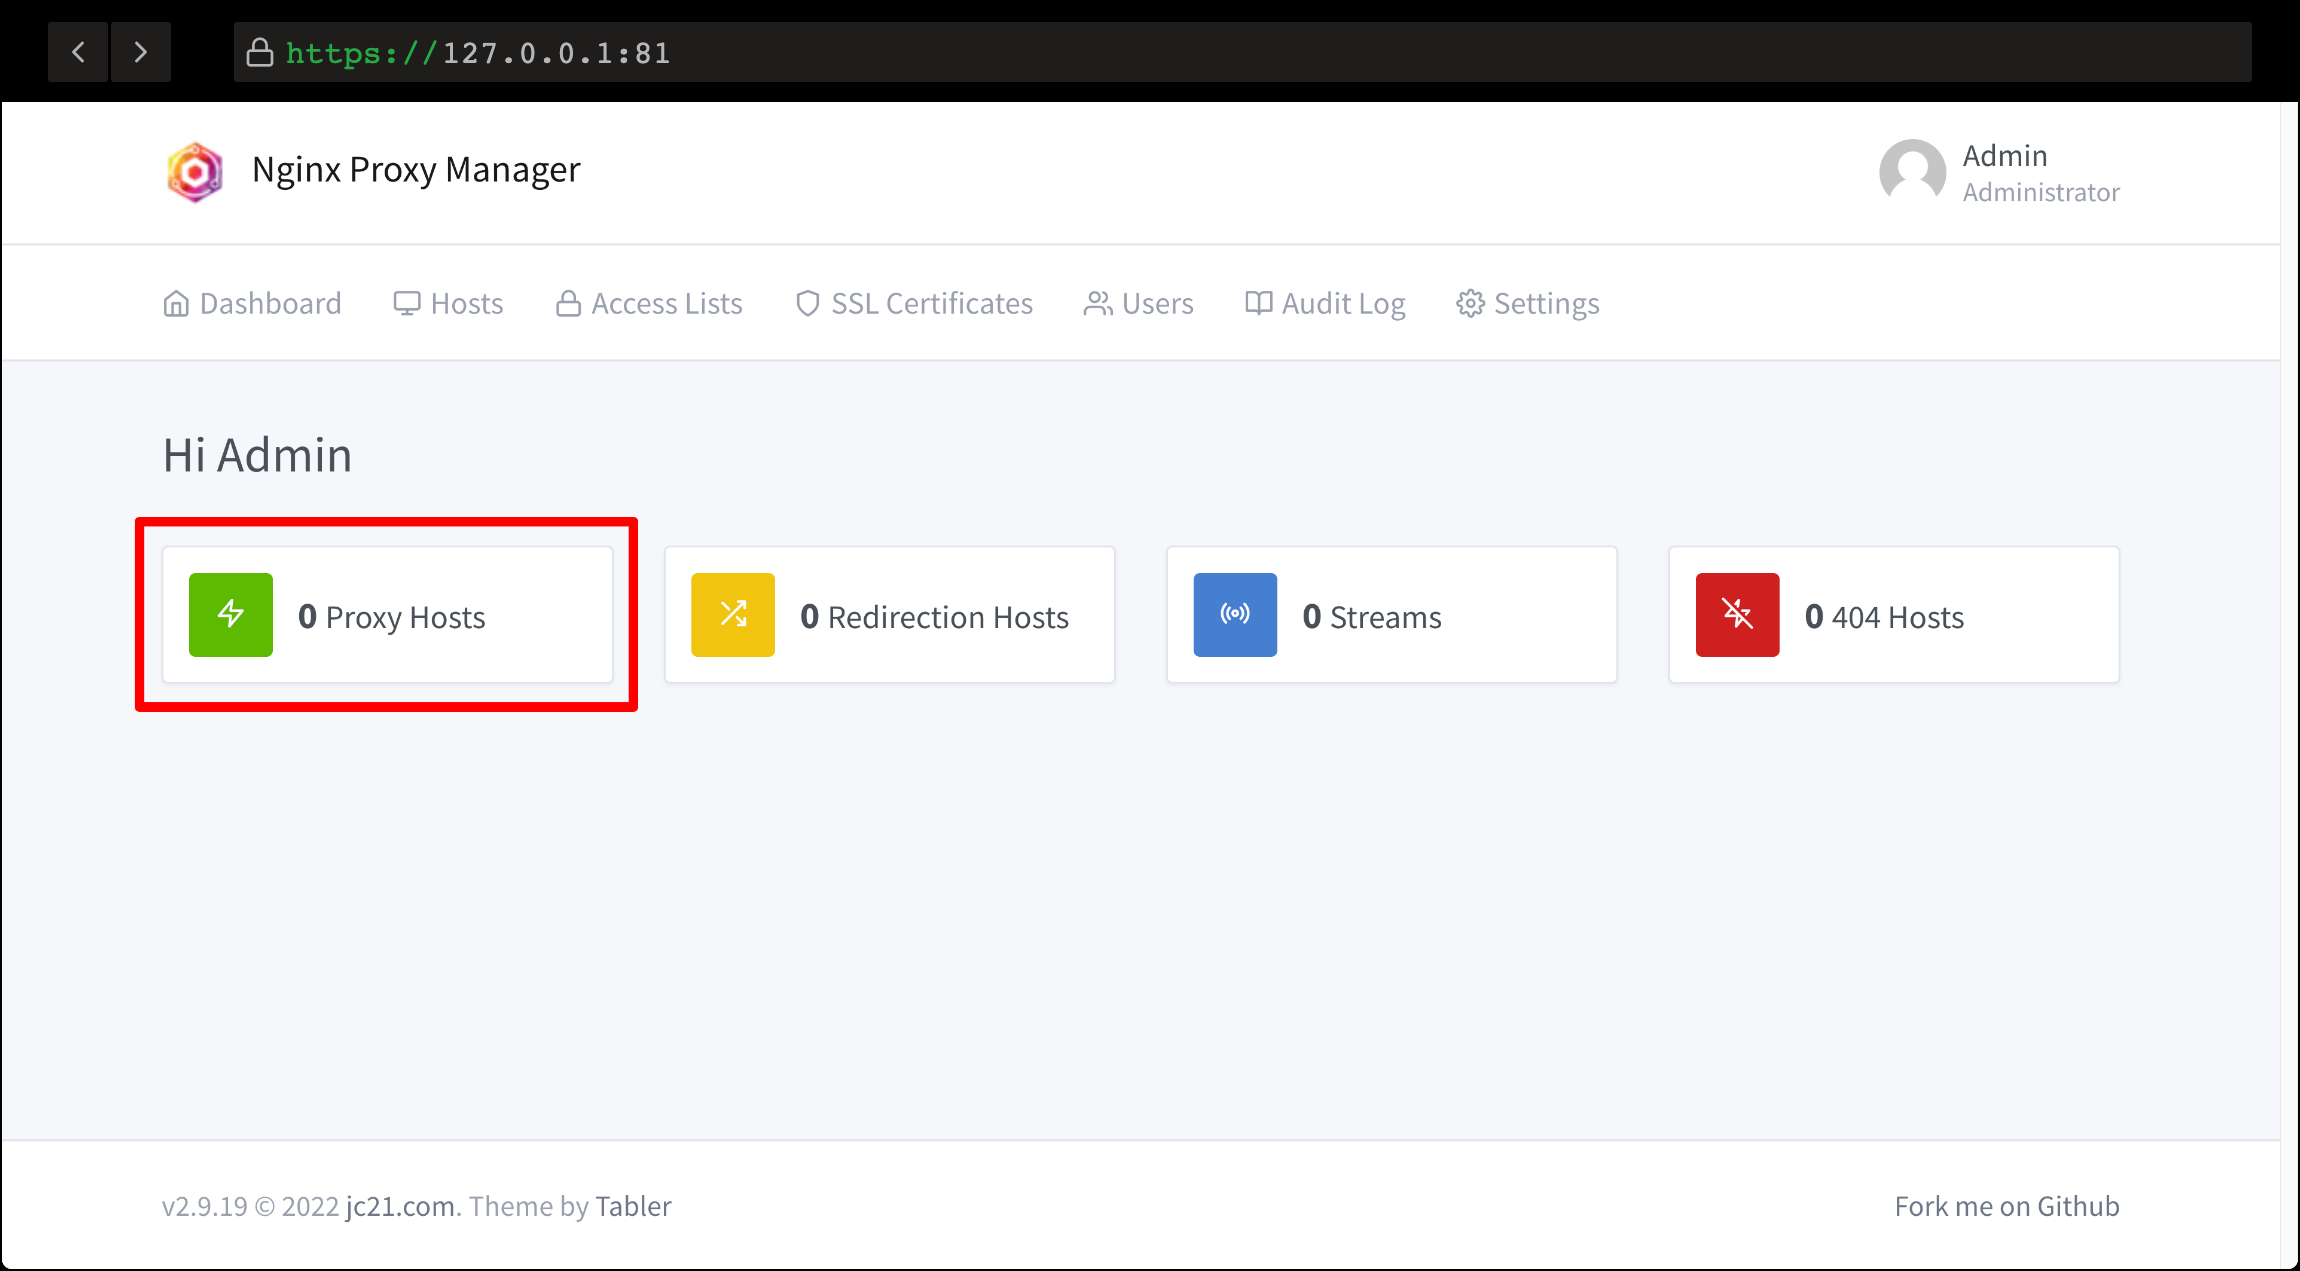Viewport: 2300px width, 1271px height.
Task: Click the people icon beside Users
Action: [1098, 303]
